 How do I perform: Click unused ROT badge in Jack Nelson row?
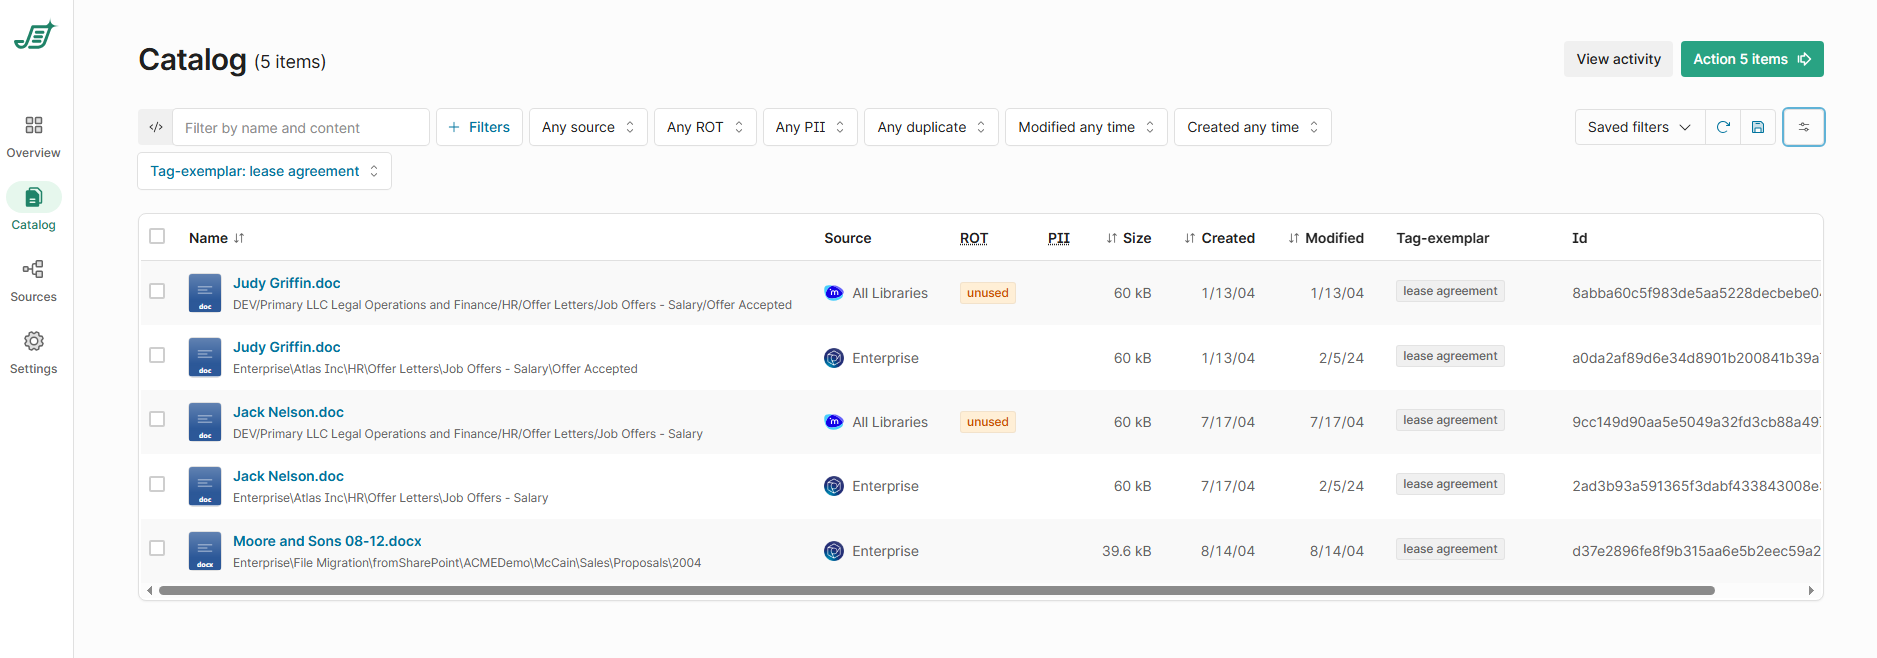[988, 422]
